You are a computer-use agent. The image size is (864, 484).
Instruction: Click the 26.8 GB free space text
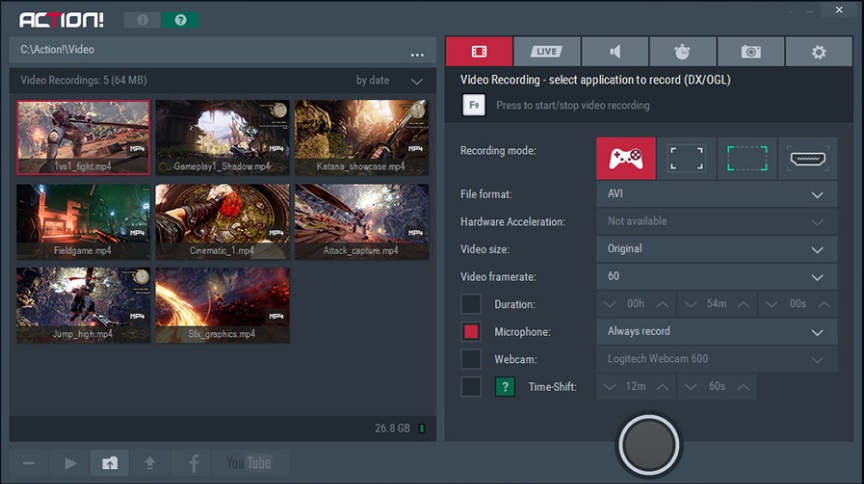[x=392, y=428]
